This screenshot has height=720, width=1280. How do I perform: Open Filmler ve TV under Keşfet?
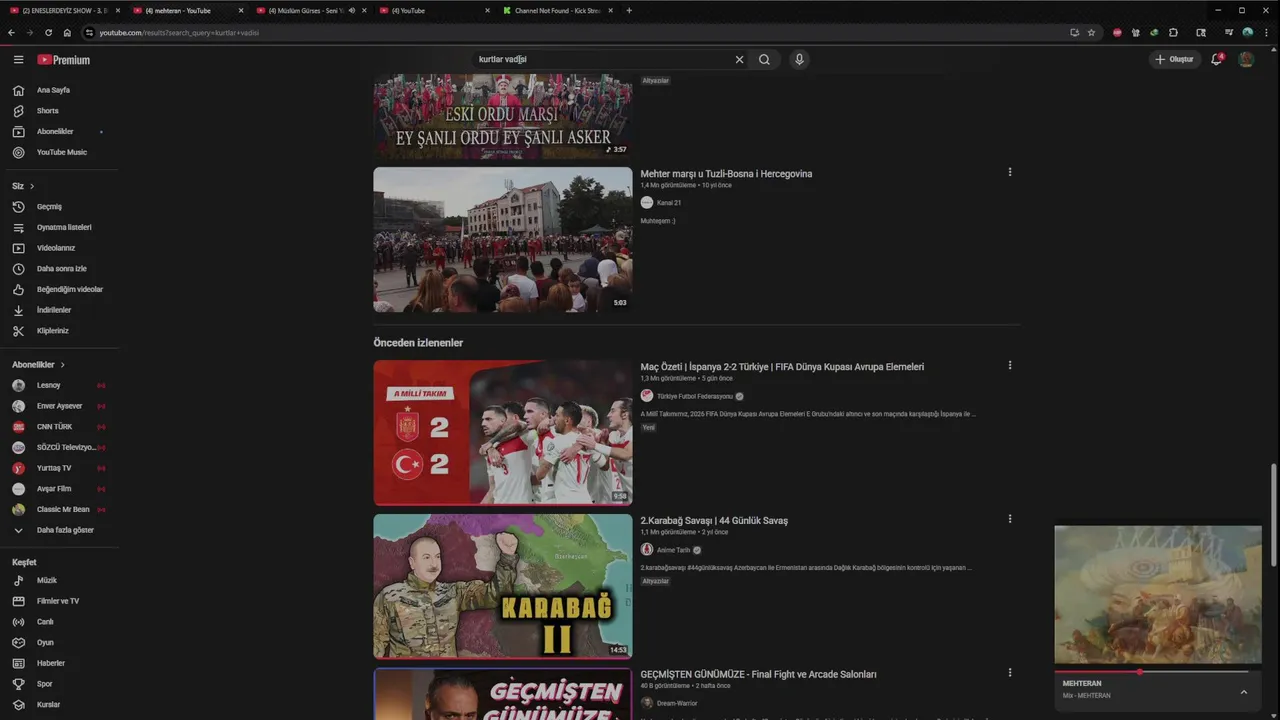[x=59, y=601]
